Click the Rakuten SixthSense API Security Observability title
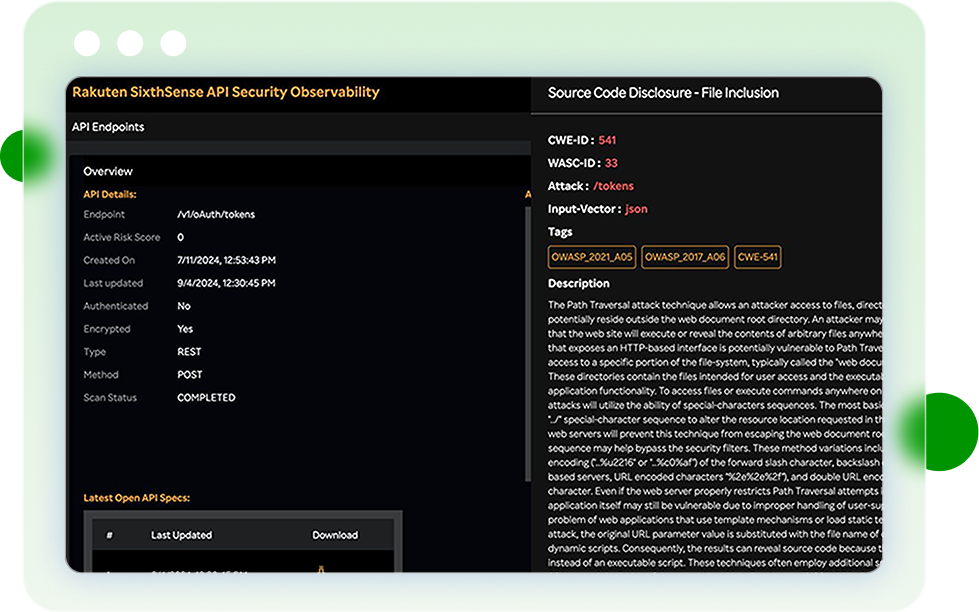979x612 pixels. (x=225, y=92)
